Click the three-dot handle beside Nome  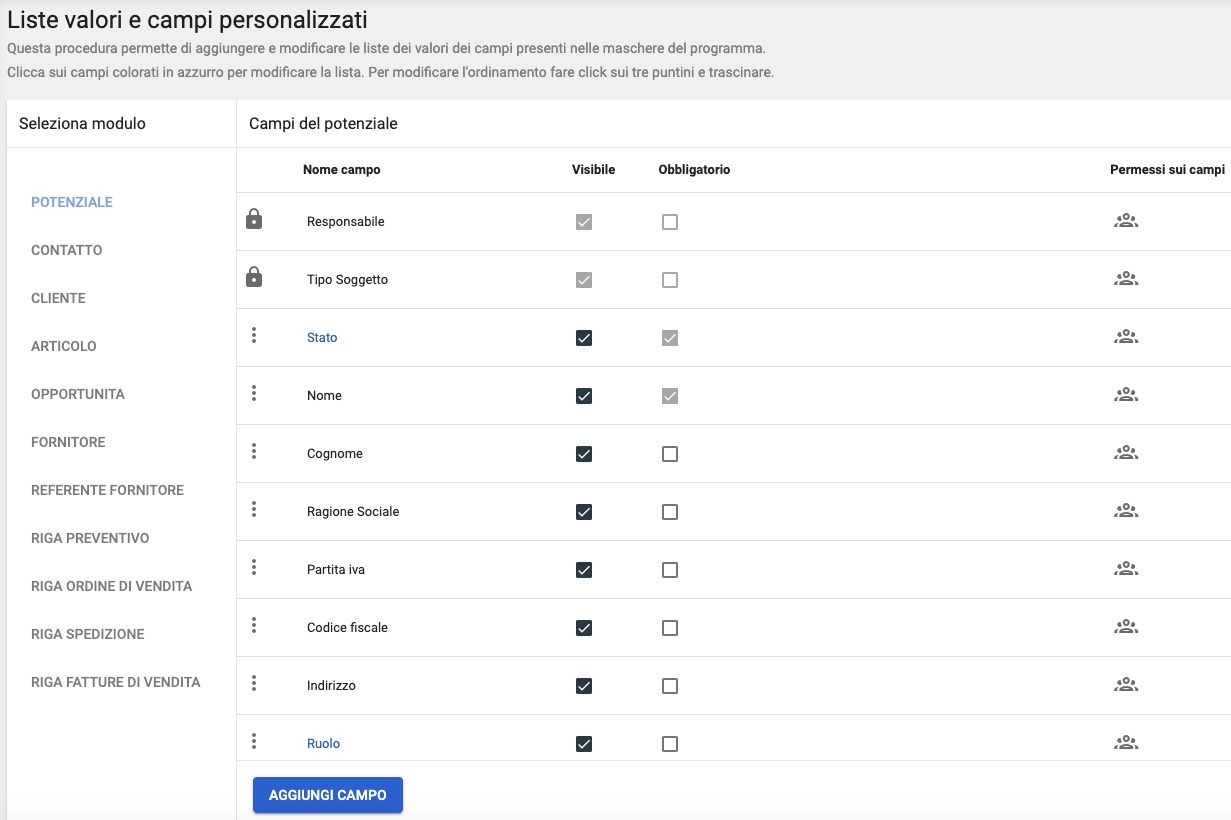(254, 394)
